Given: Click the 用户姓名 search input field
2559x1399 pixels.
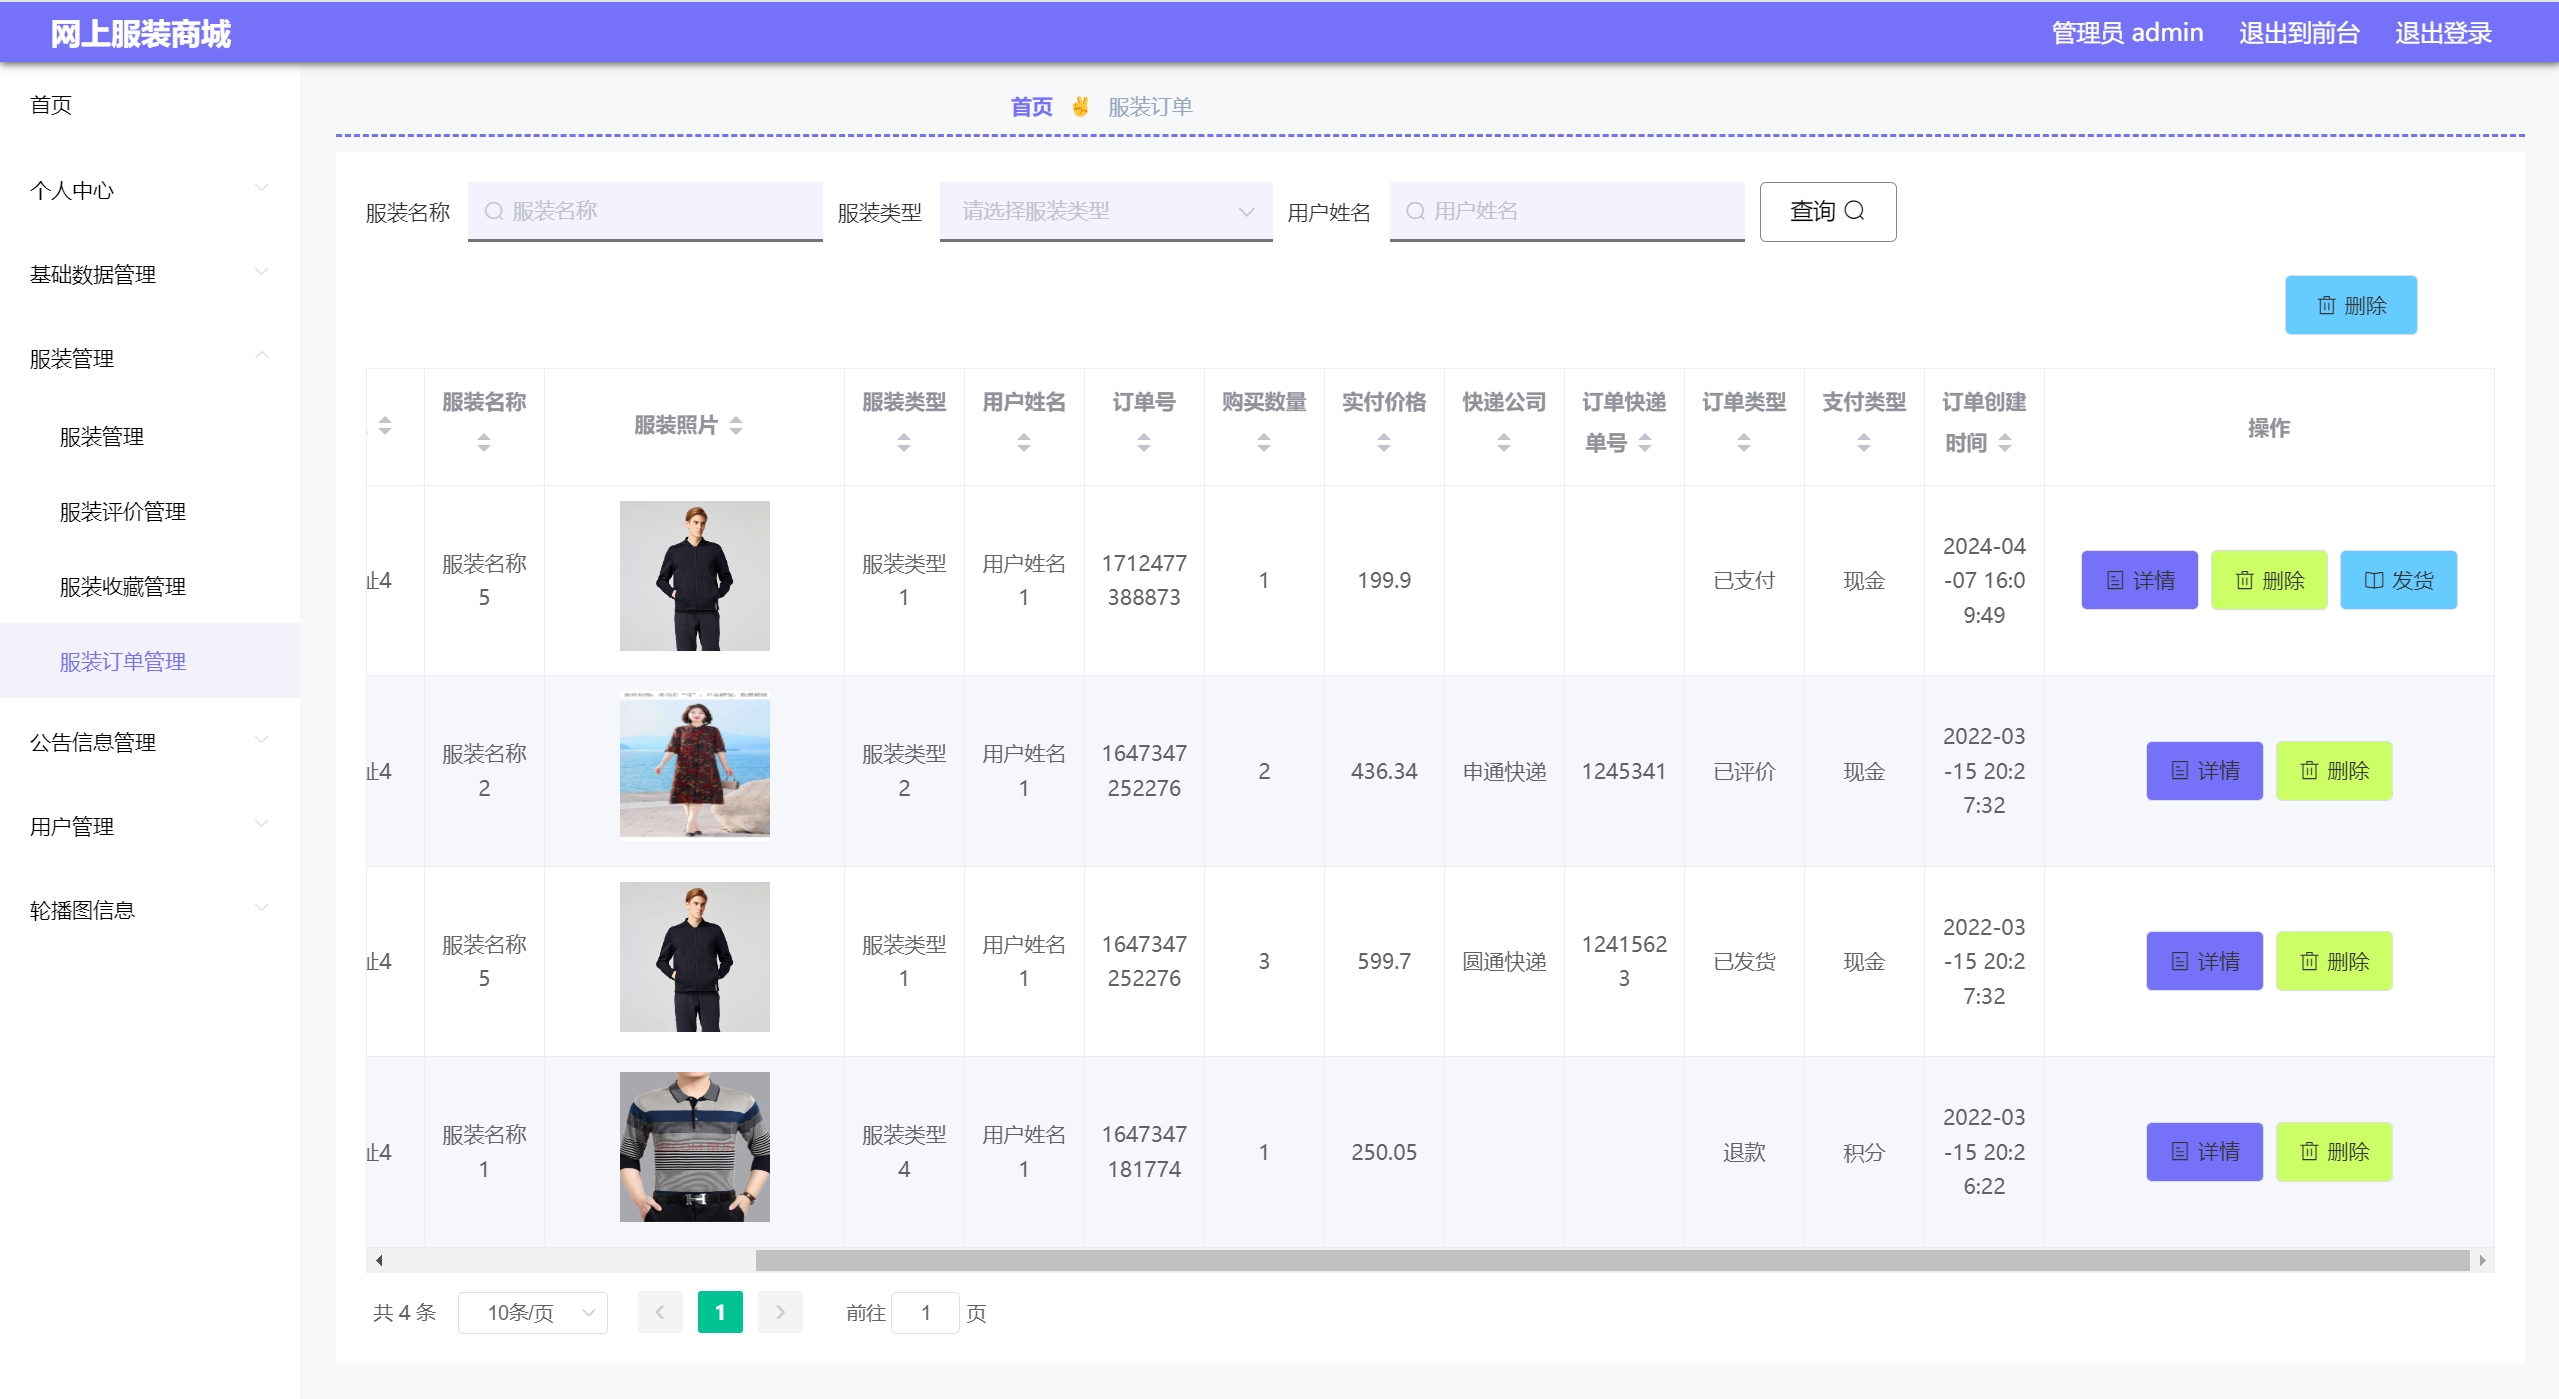Looking at the screenshot, I should click(x=1567, y=211).
